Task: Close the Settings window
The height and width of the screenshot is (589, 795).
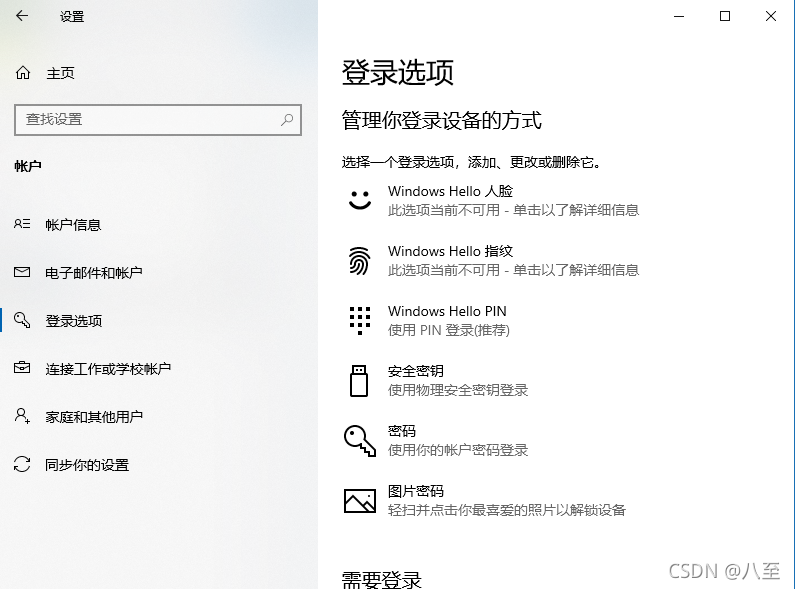Action: (x=771, y=16)
